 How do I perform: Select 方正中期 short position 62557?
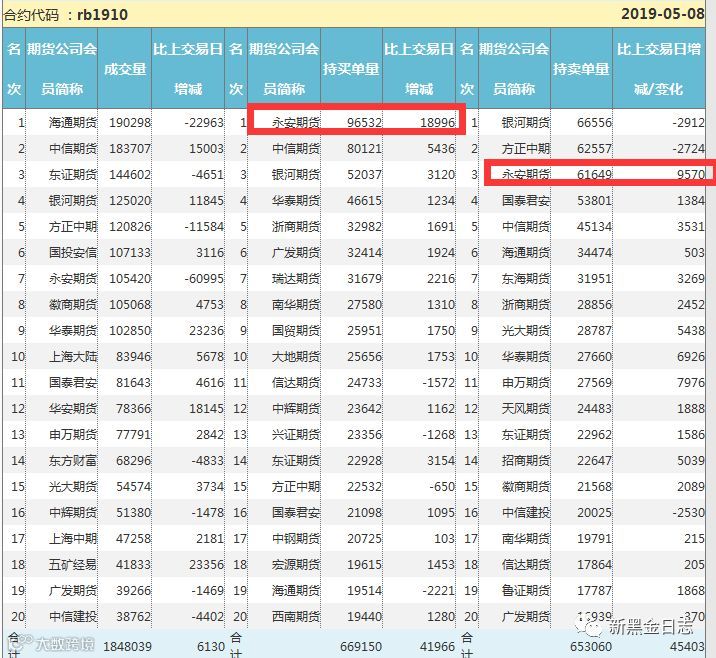point(594,148)
